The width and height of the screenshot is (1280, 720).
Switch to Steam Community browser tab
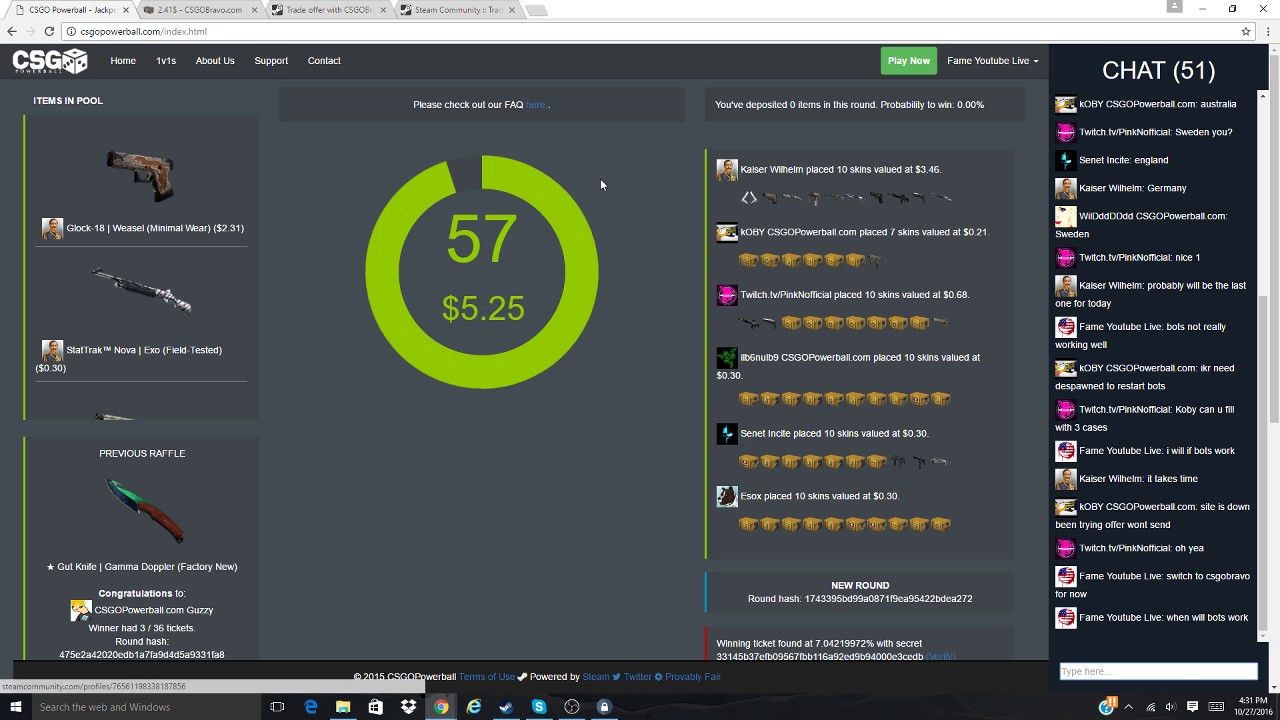pos(456,10)
